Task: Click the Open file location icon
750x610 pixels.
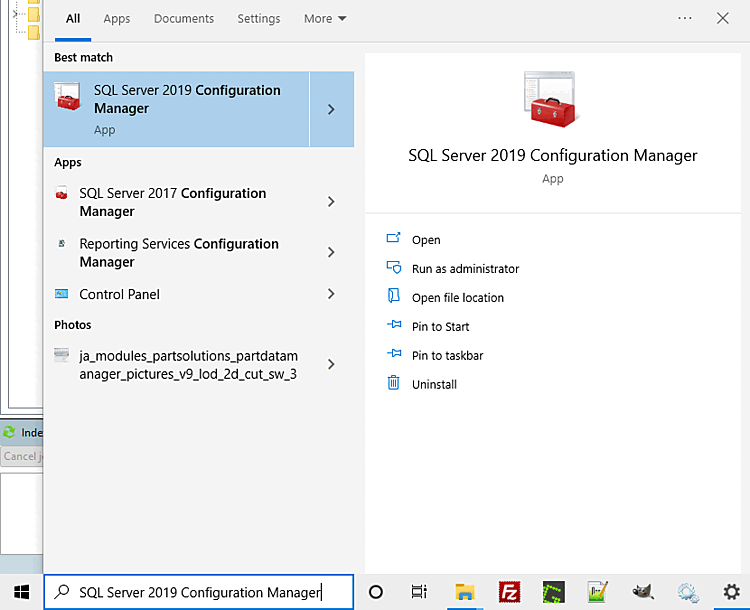Action: click(x=393, y=297)
